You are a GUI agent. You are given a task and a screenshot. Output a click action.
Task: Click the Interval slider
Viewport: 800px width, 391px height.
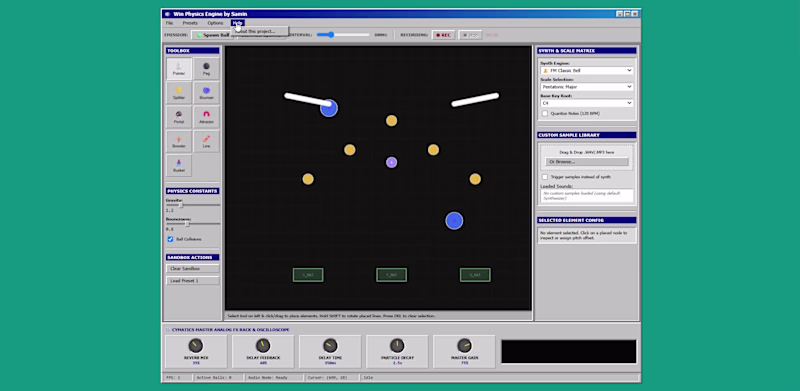343,35
